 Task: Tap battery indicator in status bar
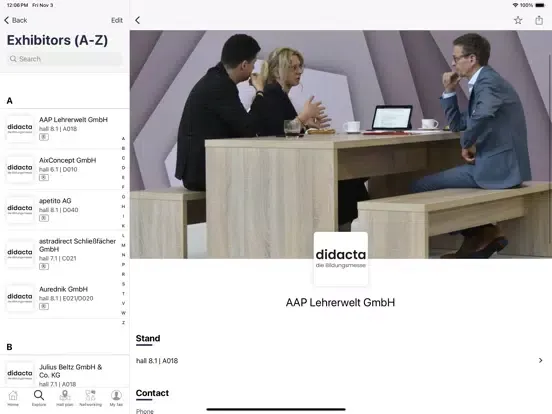540,5
